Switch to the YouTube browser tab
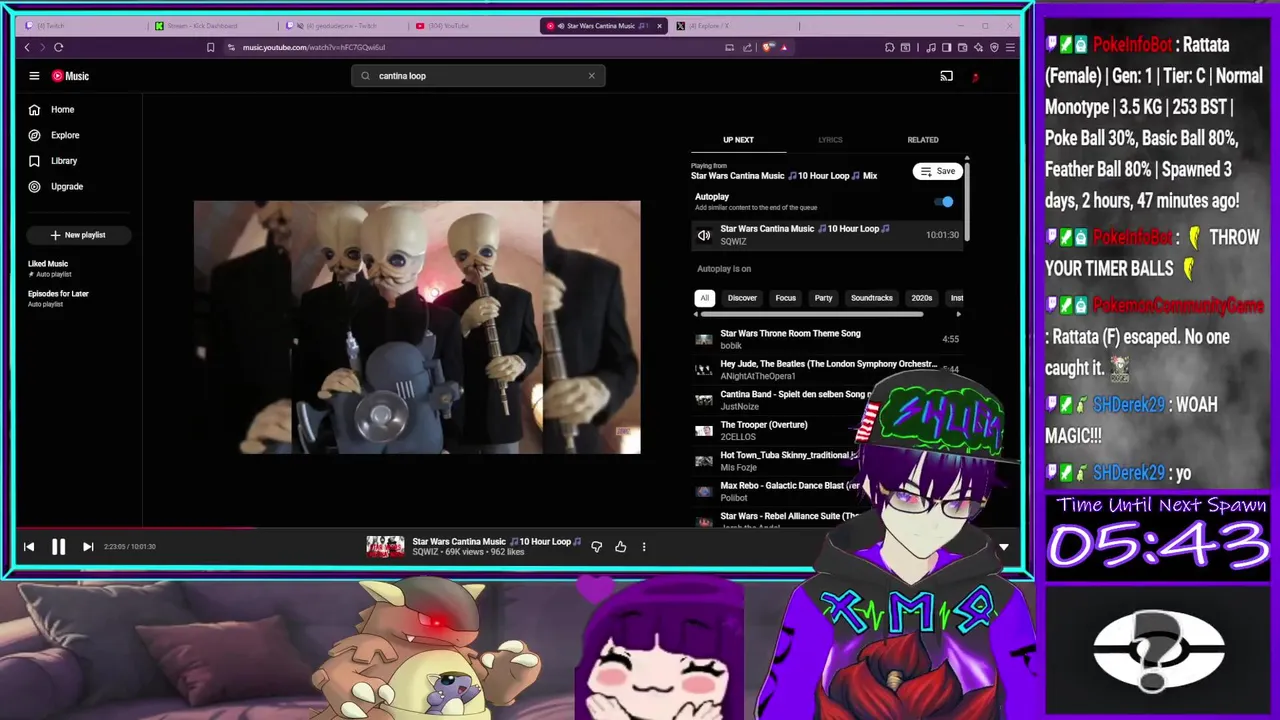 (x=470, y=26)
